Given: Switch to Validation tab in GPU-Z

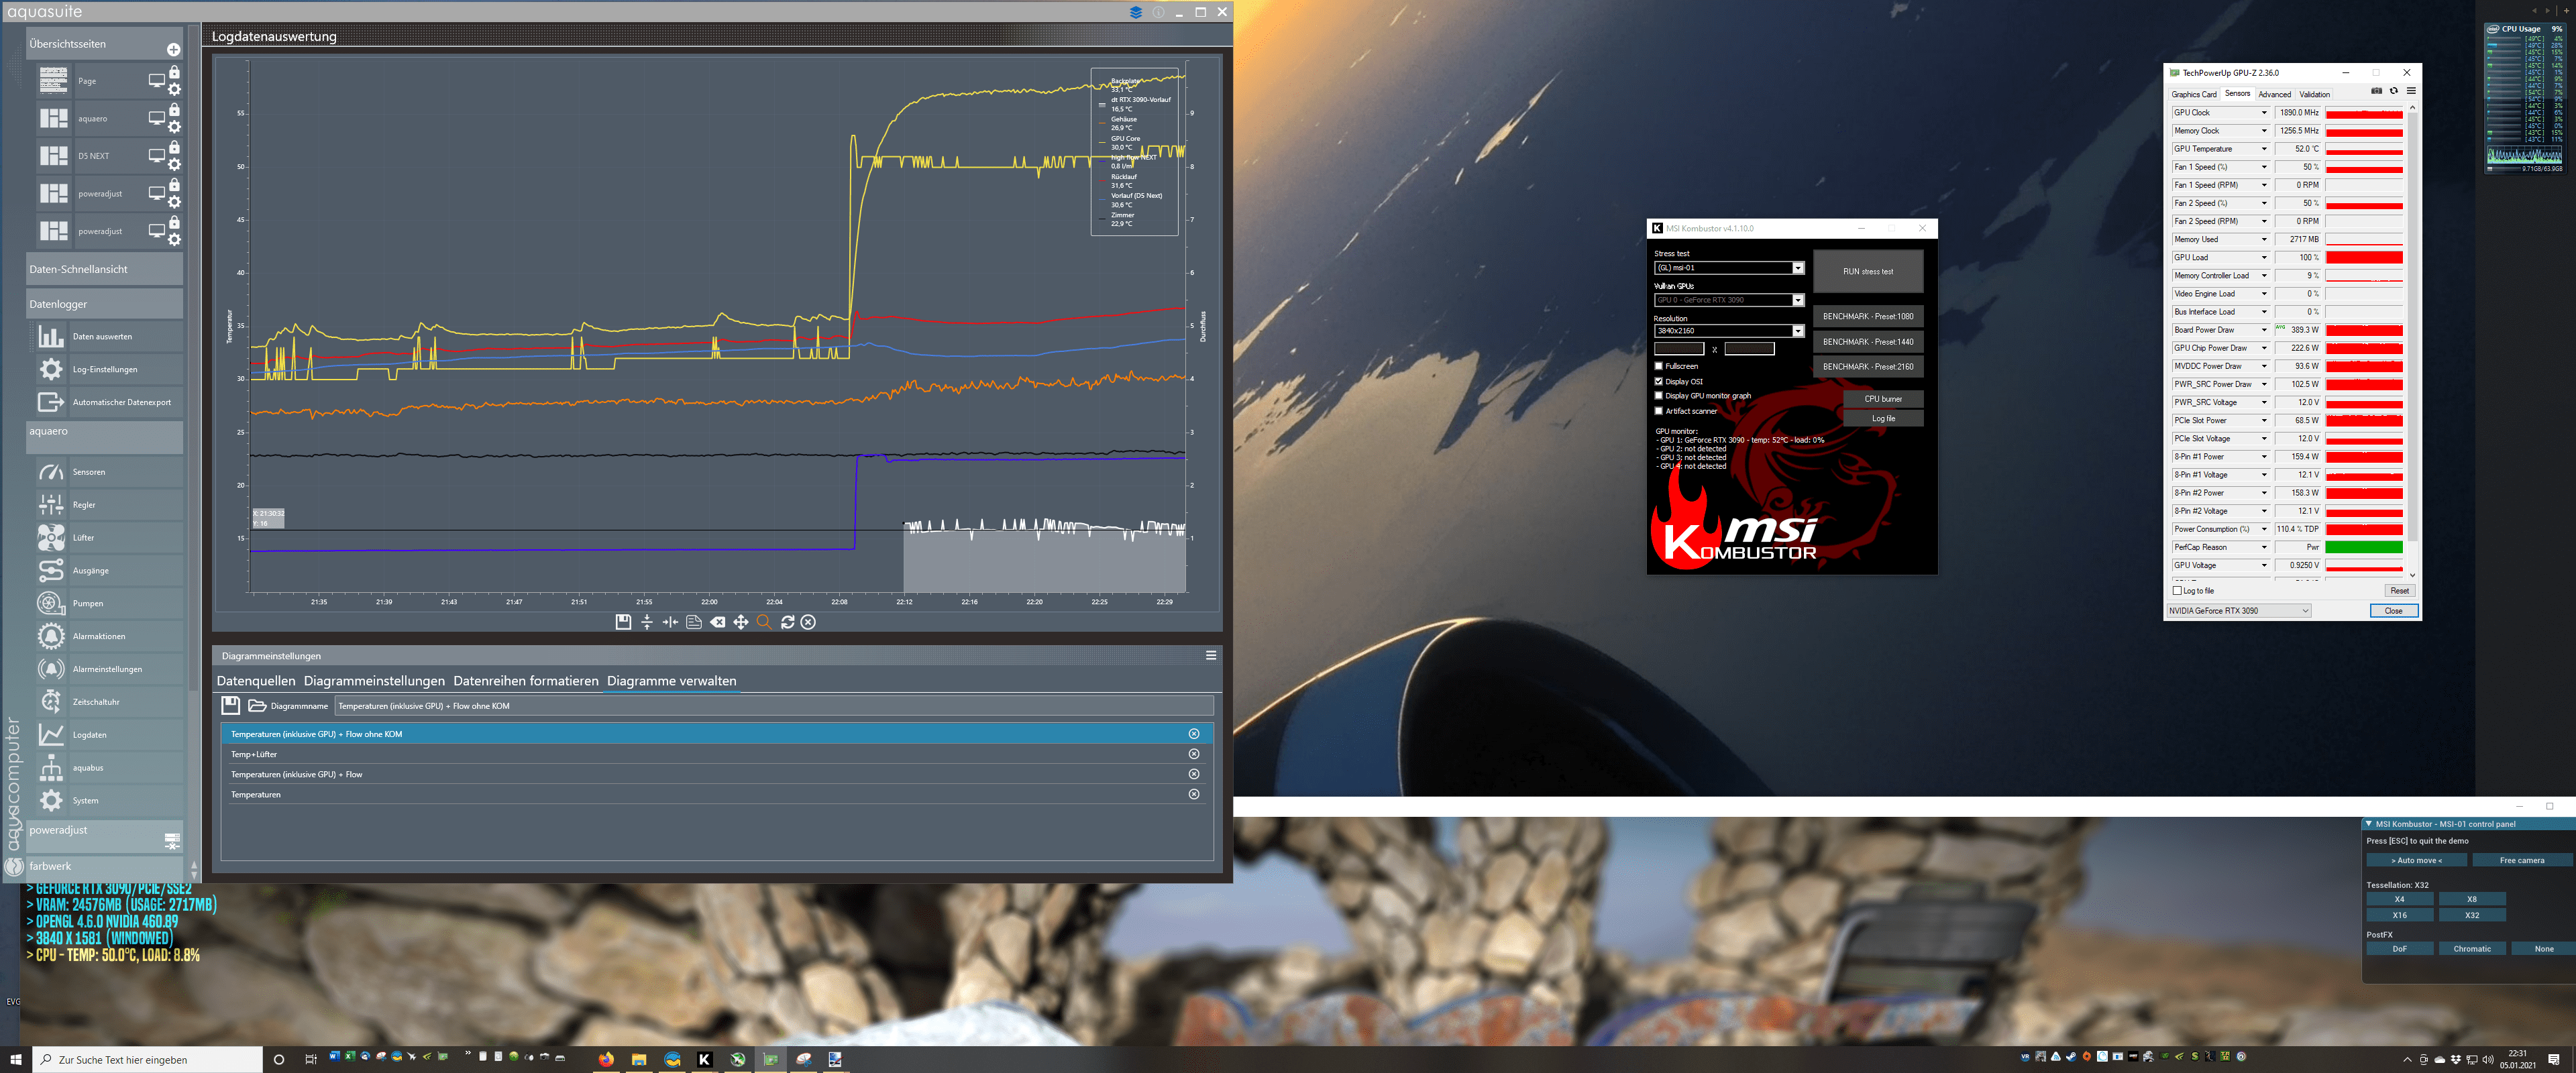Looking at the screenshot, I should pos(2314,95).
